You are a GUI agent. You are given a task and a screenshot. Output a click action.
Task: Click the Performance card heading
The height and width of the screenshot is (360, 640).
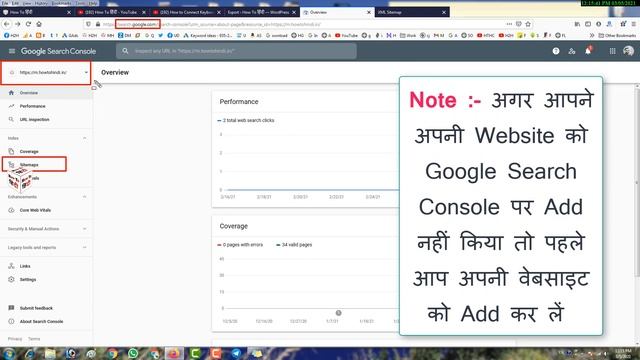[x=239, y=102]
